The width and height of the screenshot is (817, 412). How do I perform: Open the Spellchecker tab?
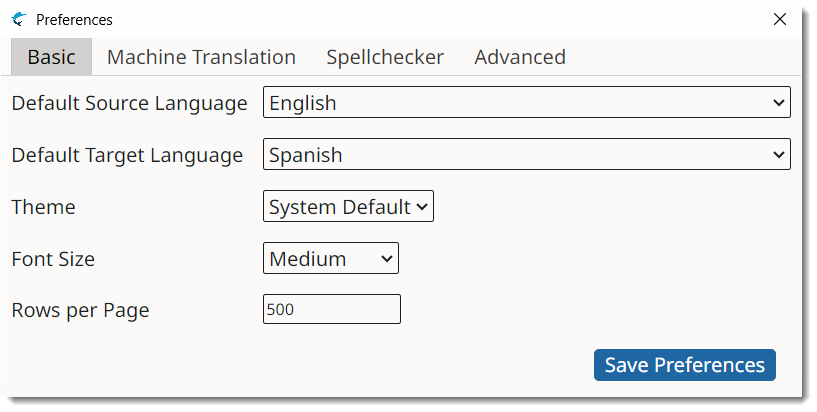point(385,57)
